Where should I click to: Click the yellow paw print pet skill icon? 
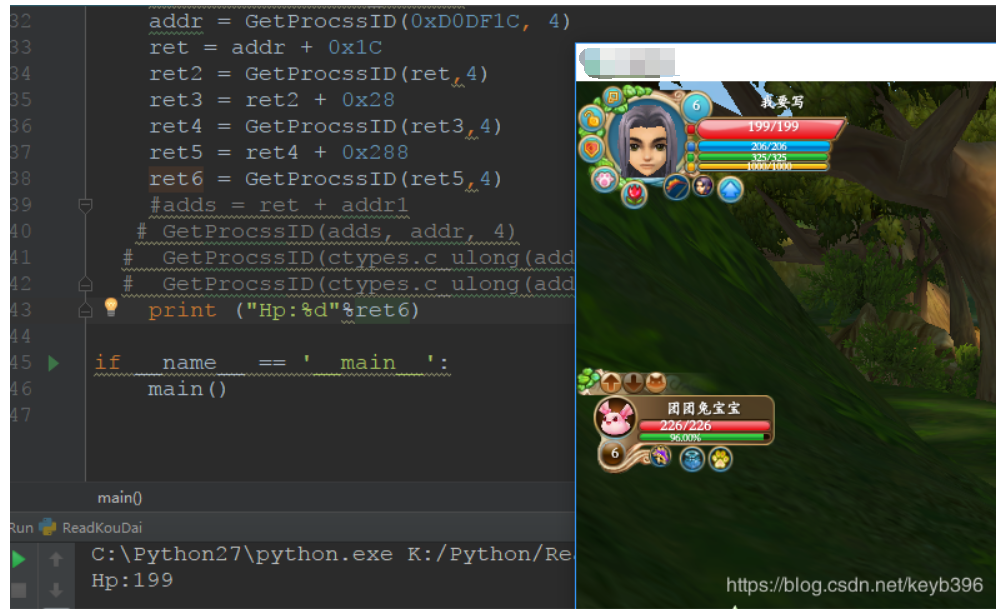pyautogui.click(x=720, y=458)
